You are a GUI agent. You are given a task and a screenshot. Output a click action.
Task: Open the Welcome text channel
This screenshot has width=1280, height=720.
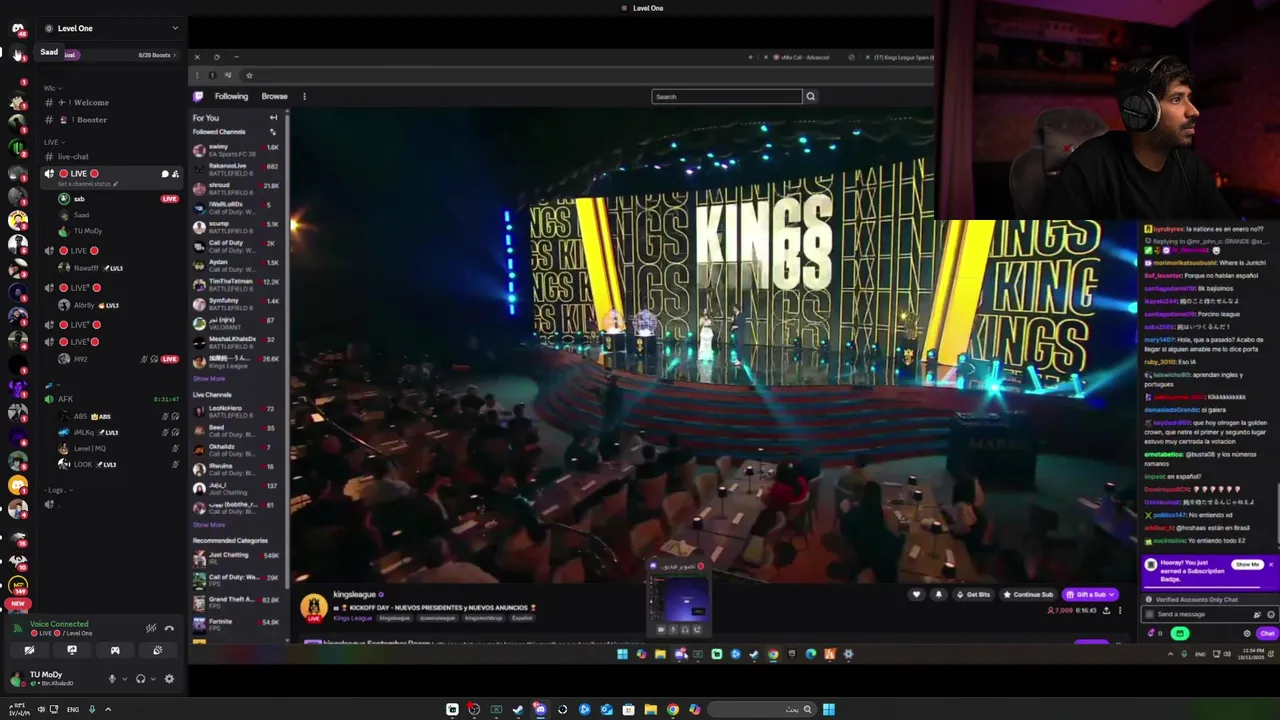pos(91,102)
